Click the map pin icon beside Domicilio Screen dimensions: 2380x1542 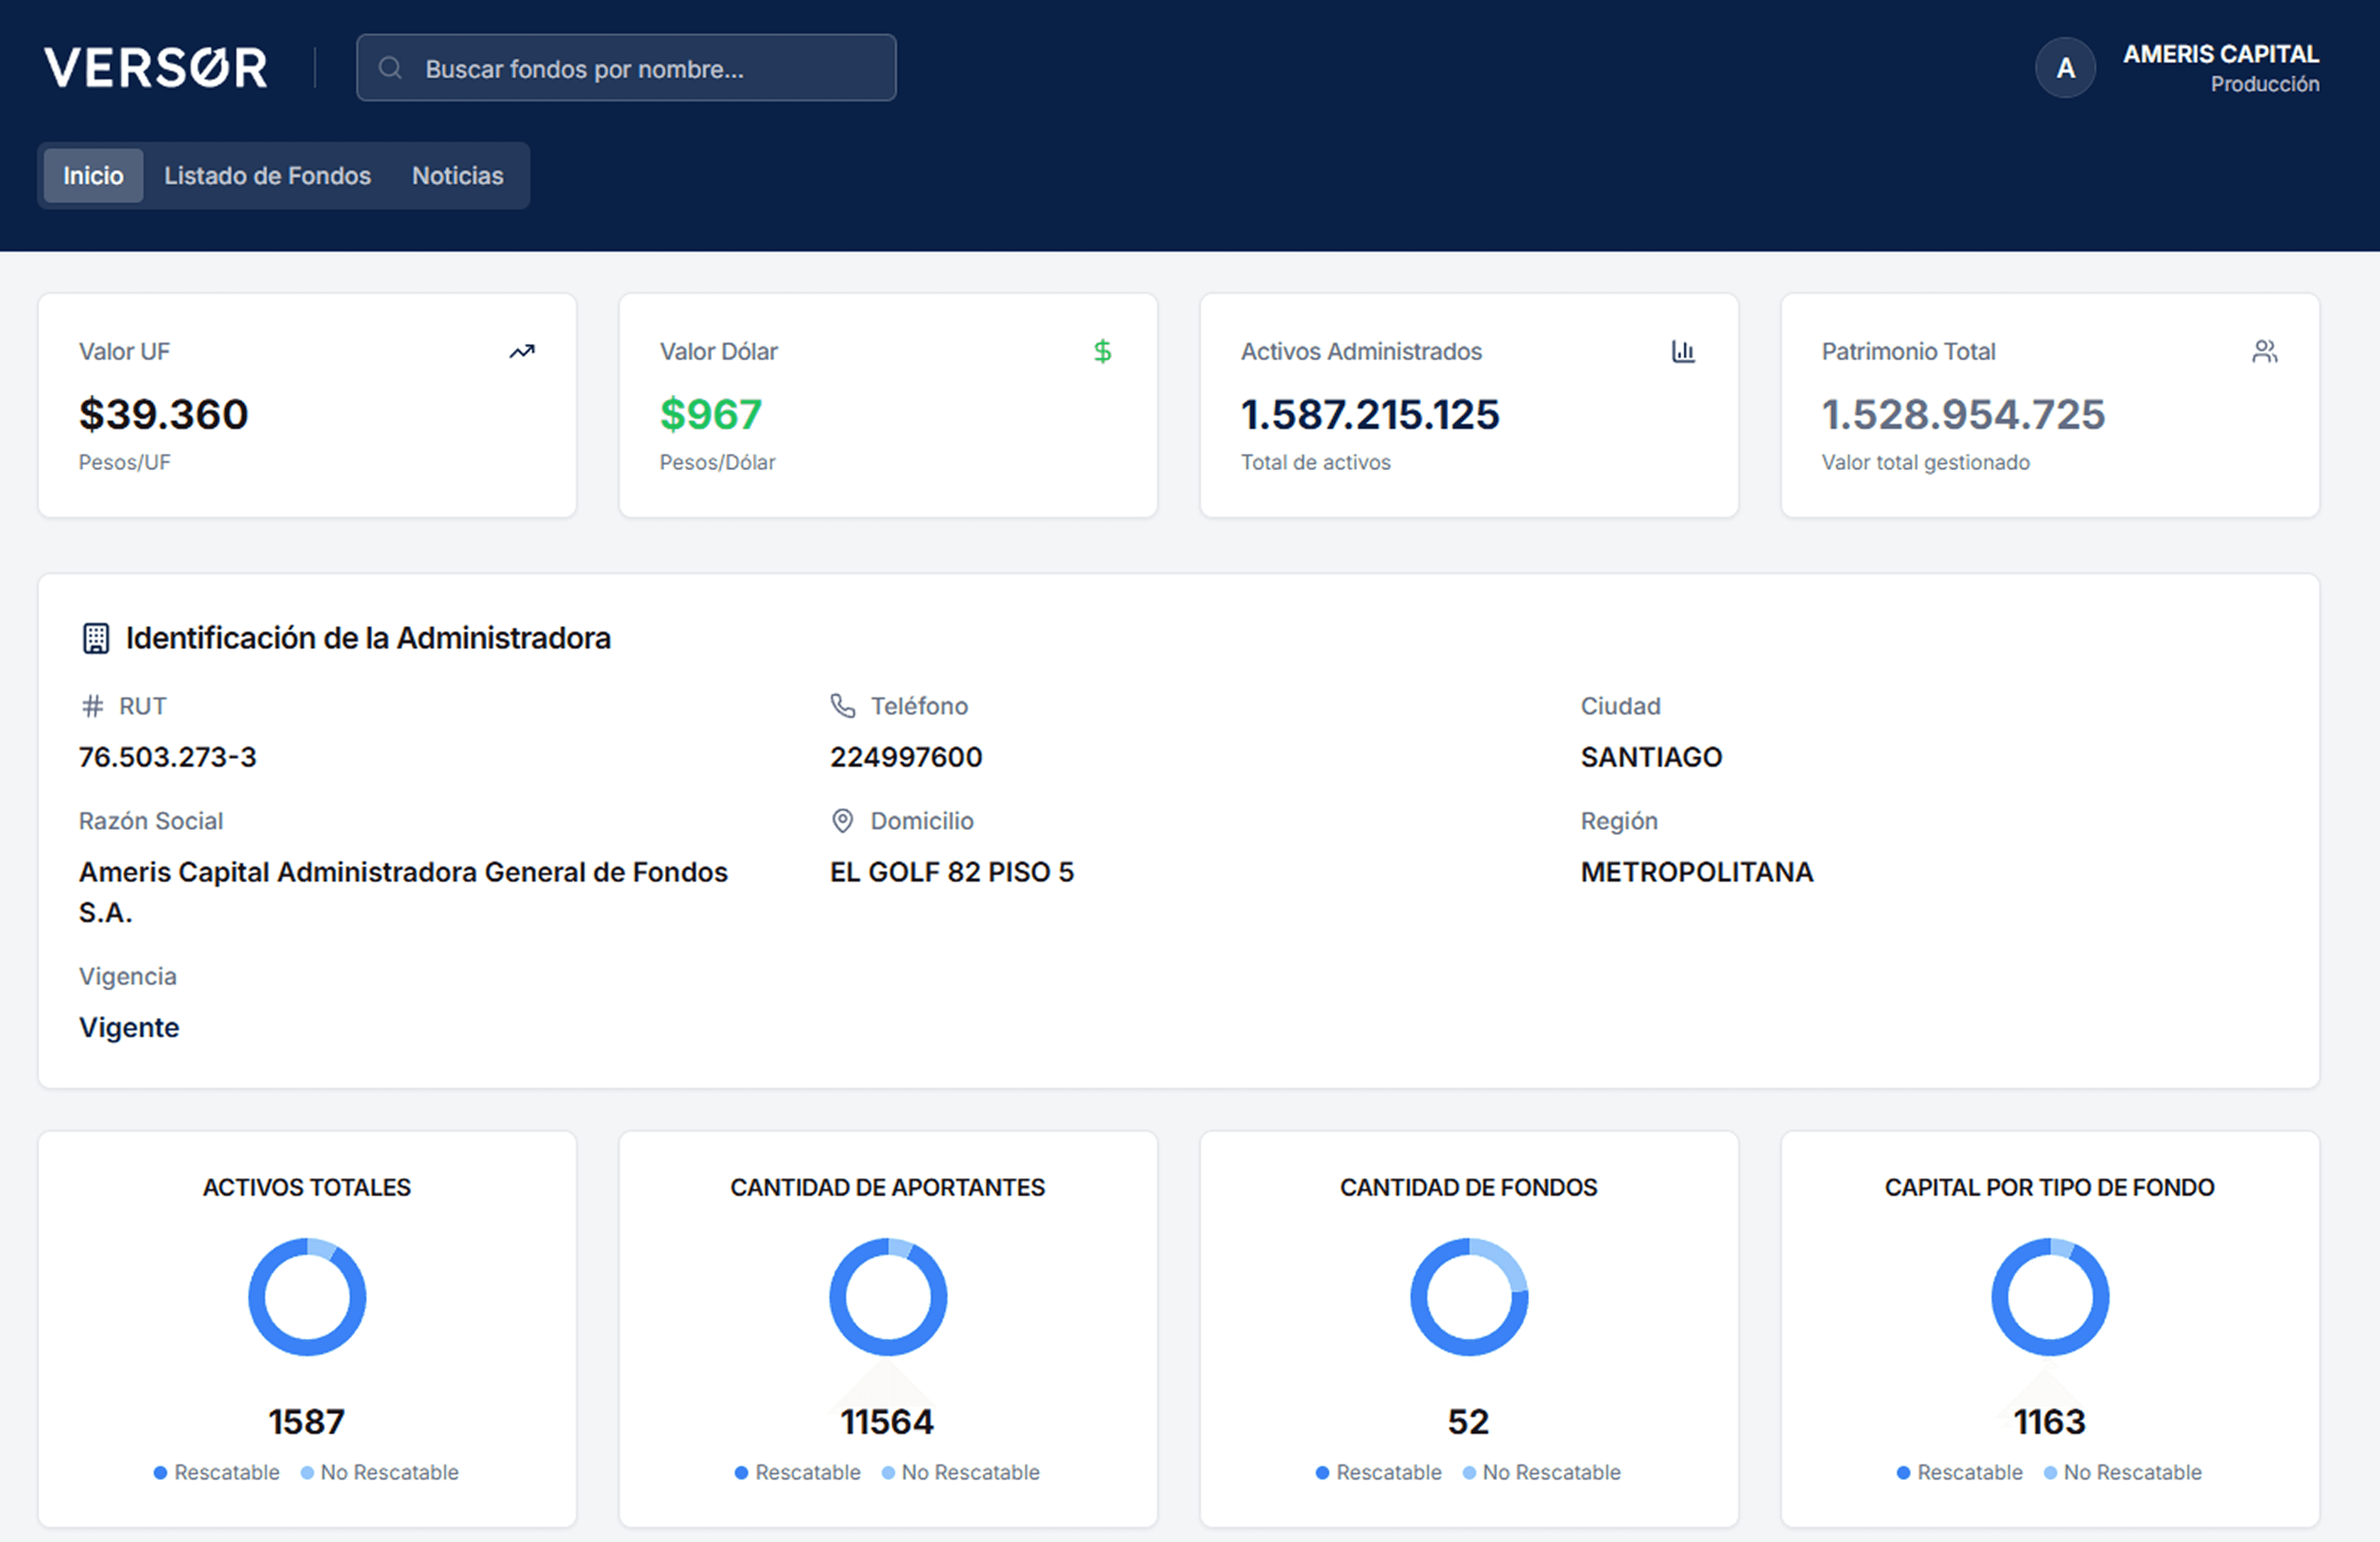(x=843, y=821)
